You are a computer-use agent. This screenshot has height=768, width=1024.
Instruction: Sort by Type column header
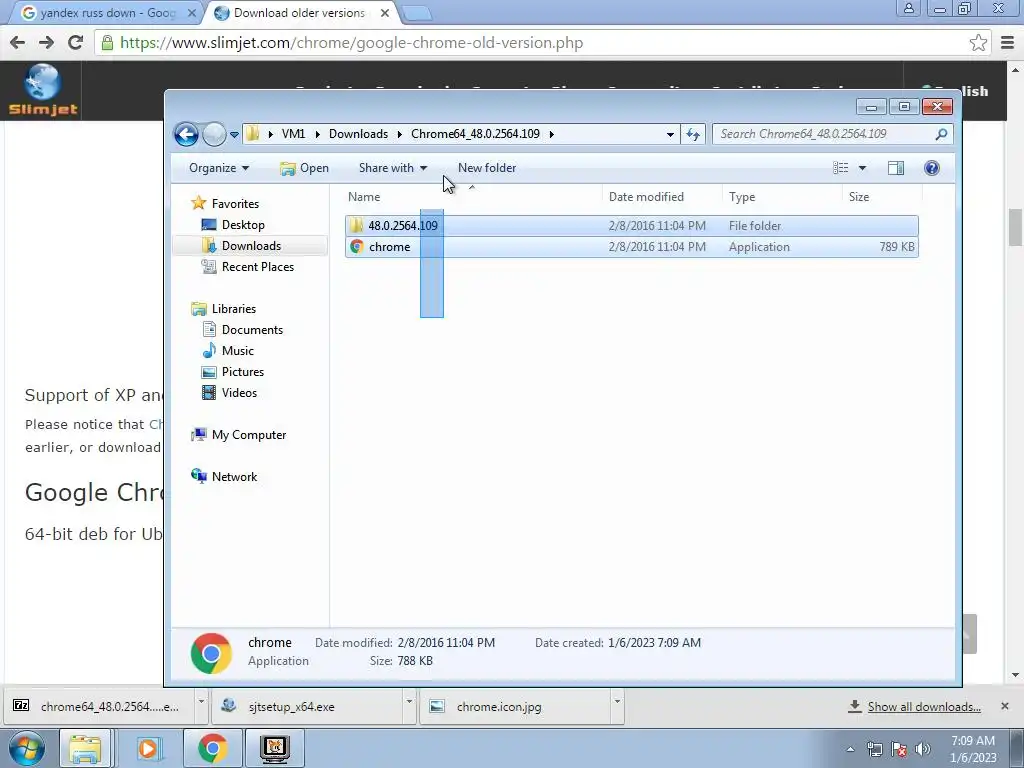tap(742, 197)
